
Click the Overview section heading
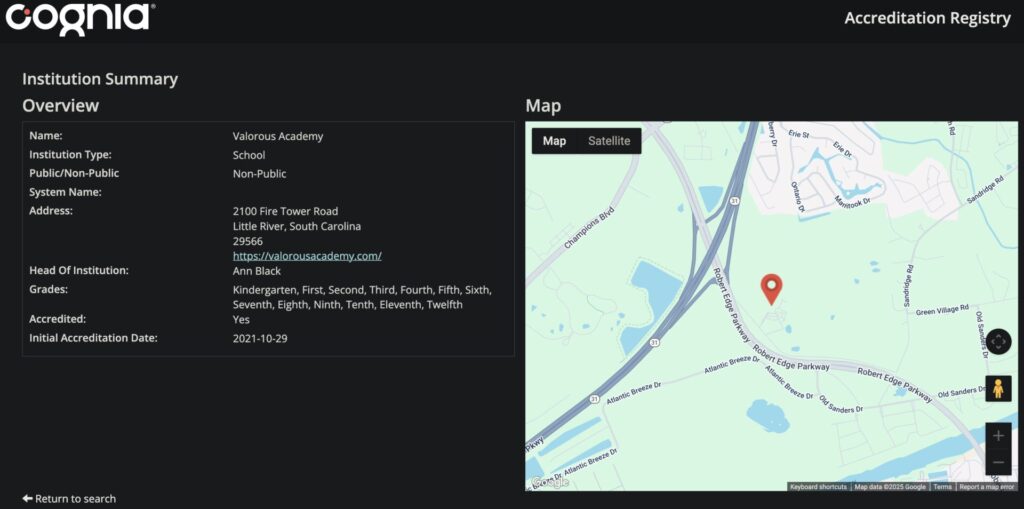point(61,106)
